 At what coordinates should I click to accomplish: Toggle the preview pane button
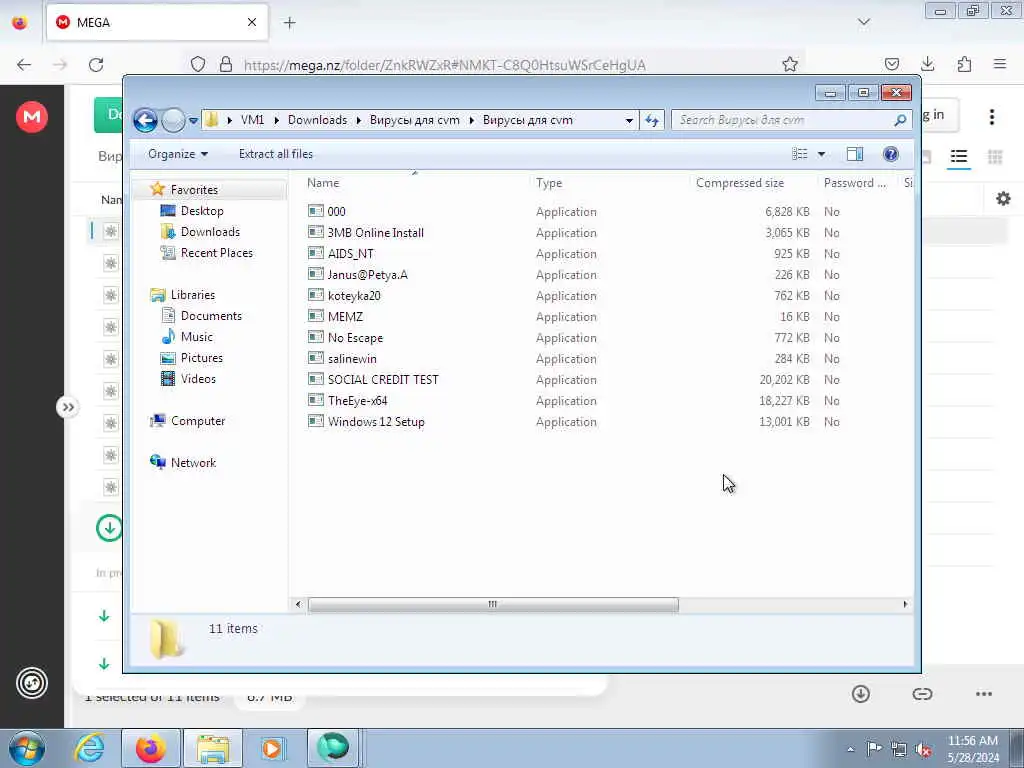855,154
